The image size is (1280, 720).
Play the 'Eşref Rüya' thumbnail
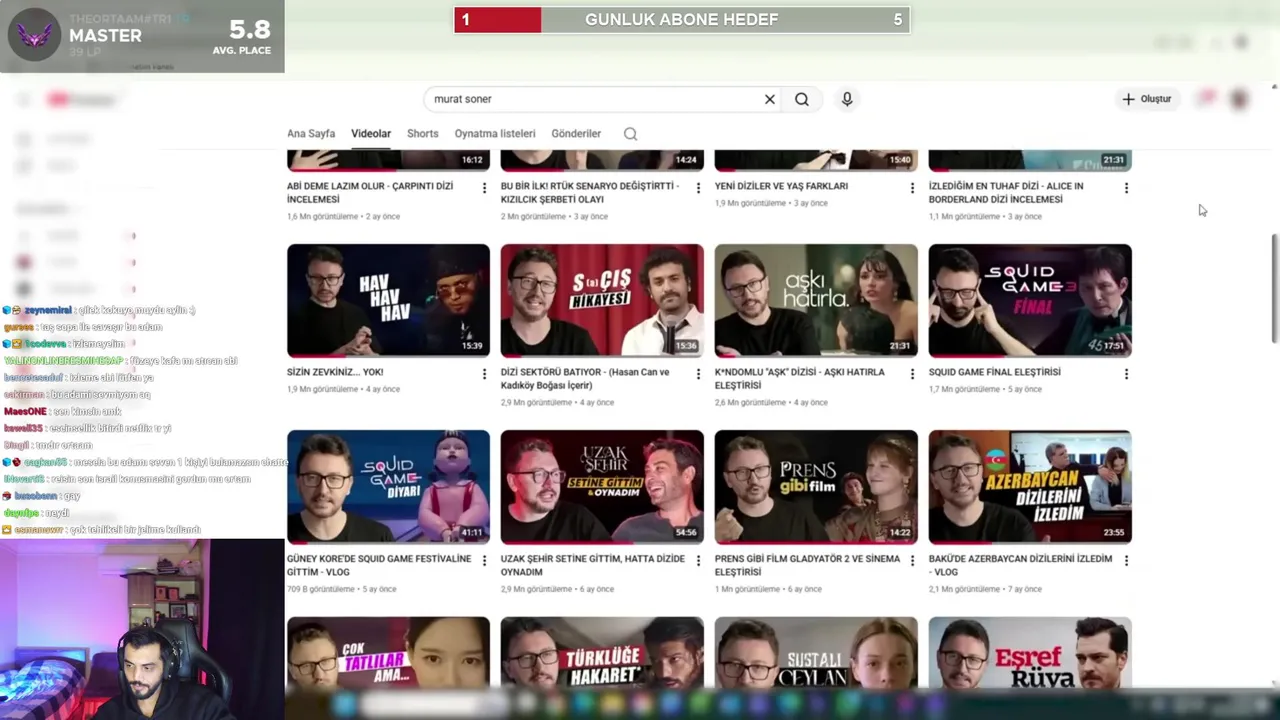point(1030,652)
